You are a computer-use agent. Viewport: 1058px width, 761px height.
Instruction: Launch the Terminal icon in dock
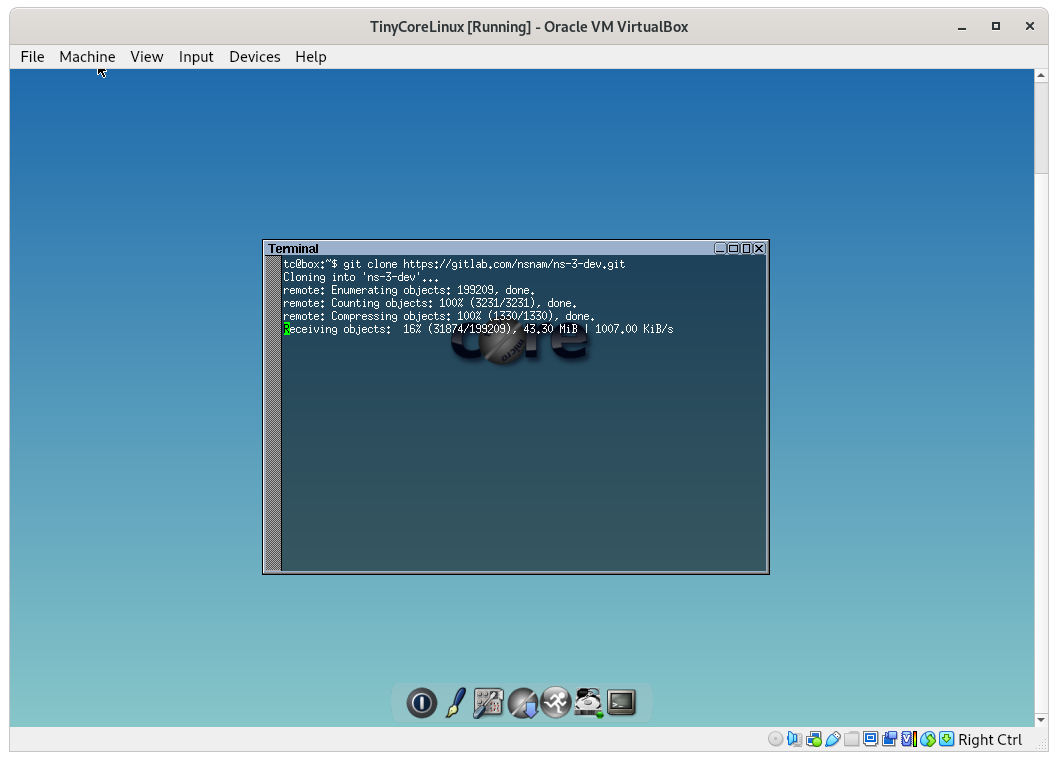621,703
